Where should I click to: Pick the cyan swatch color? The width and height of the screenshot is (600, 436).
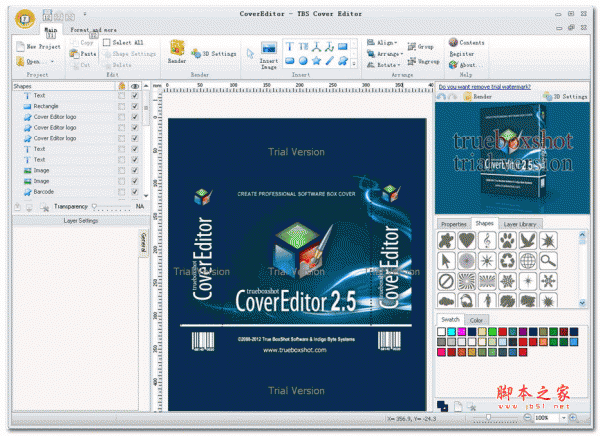tap(452, 331)
